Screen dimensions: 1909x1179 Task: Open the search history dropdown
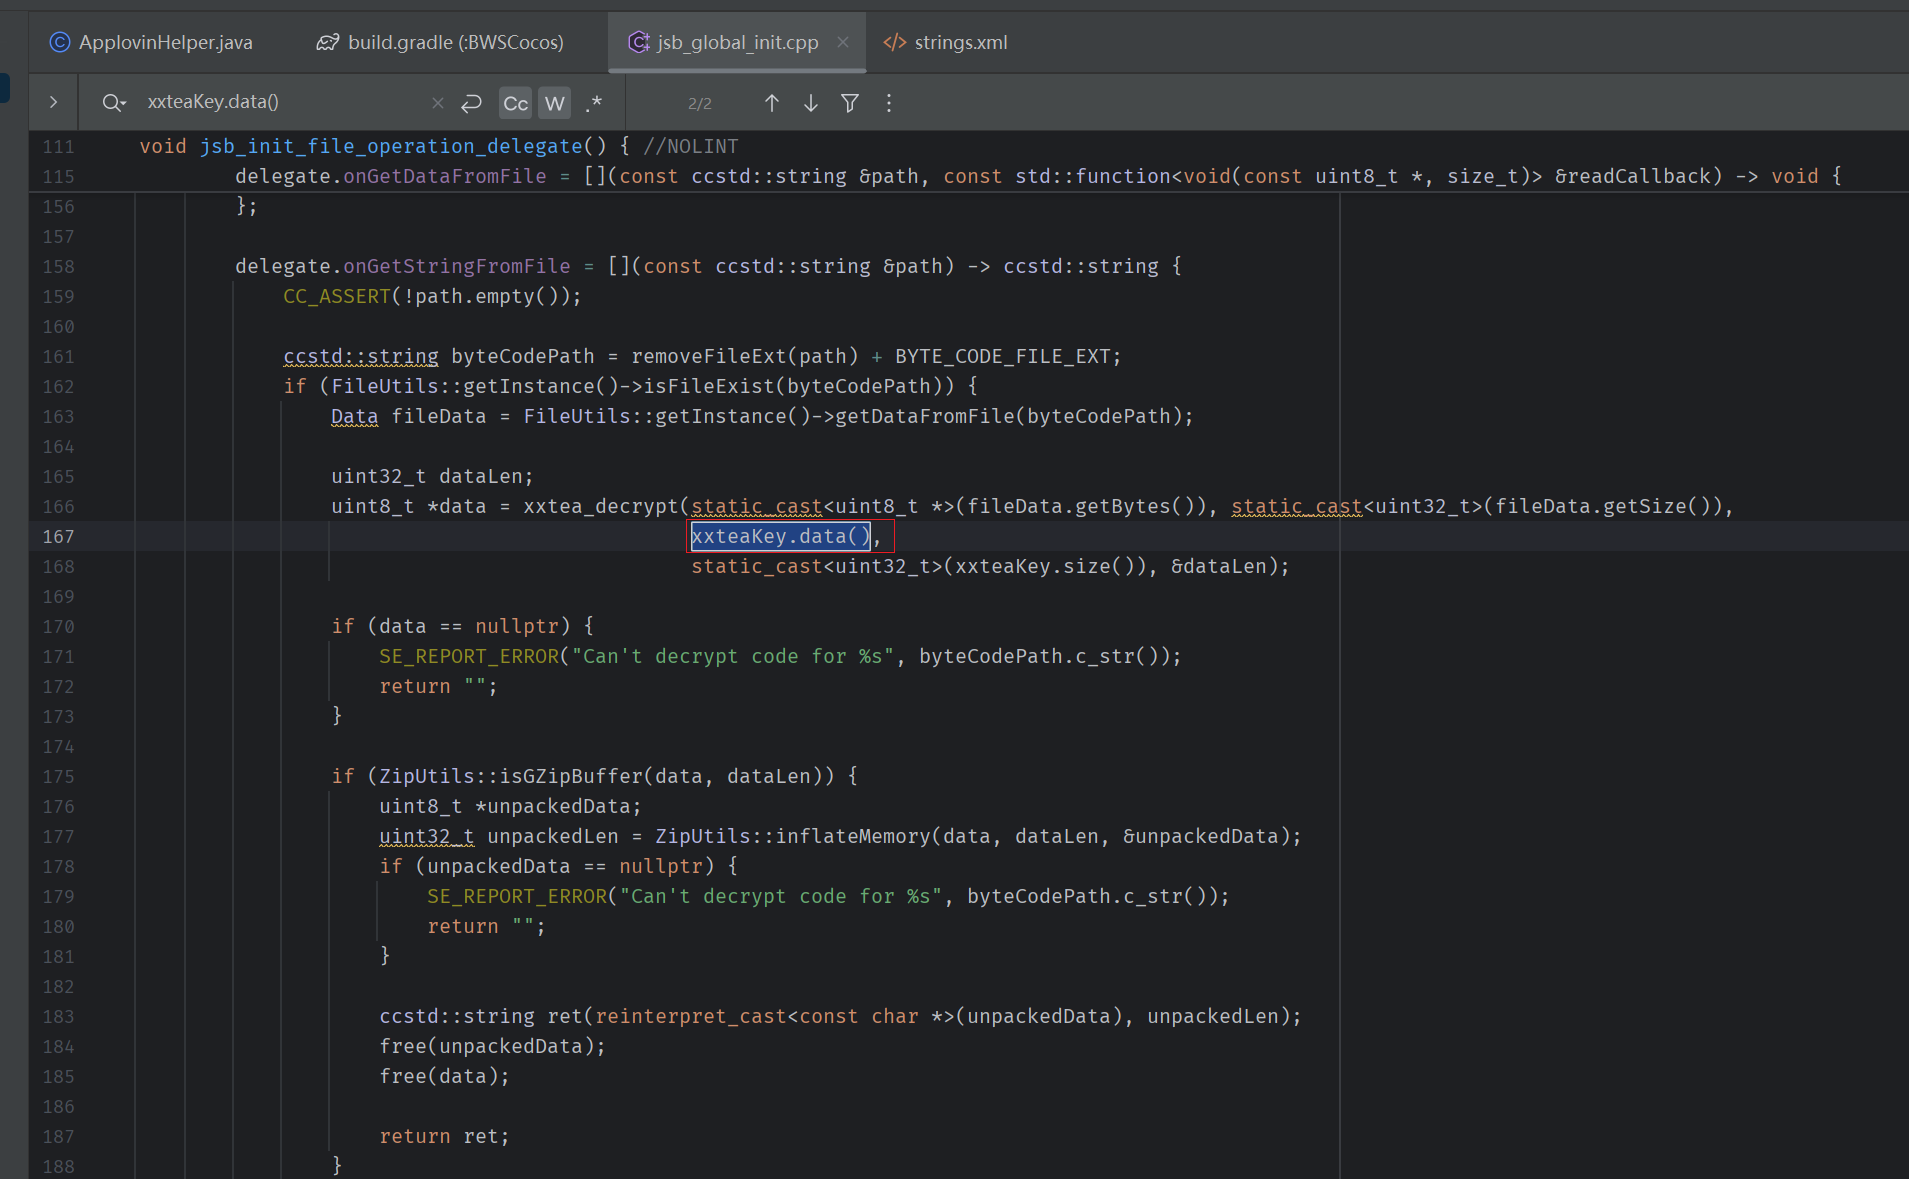[x=114, y=103]
